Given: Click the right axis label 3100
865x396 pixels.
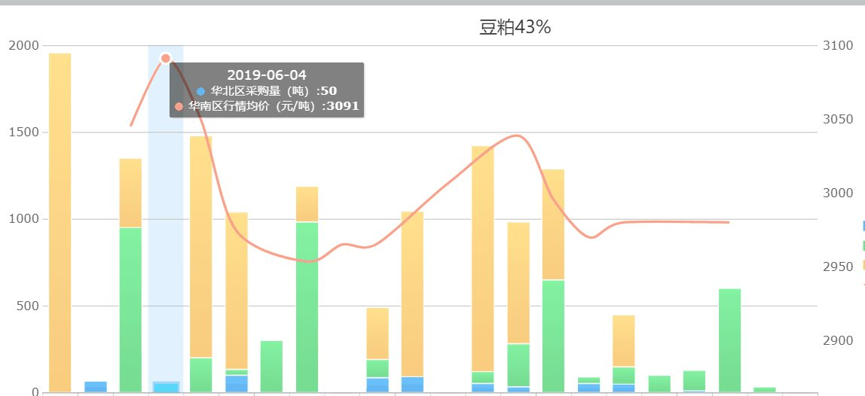Looking at the screenshot, I should coord(837,46).
